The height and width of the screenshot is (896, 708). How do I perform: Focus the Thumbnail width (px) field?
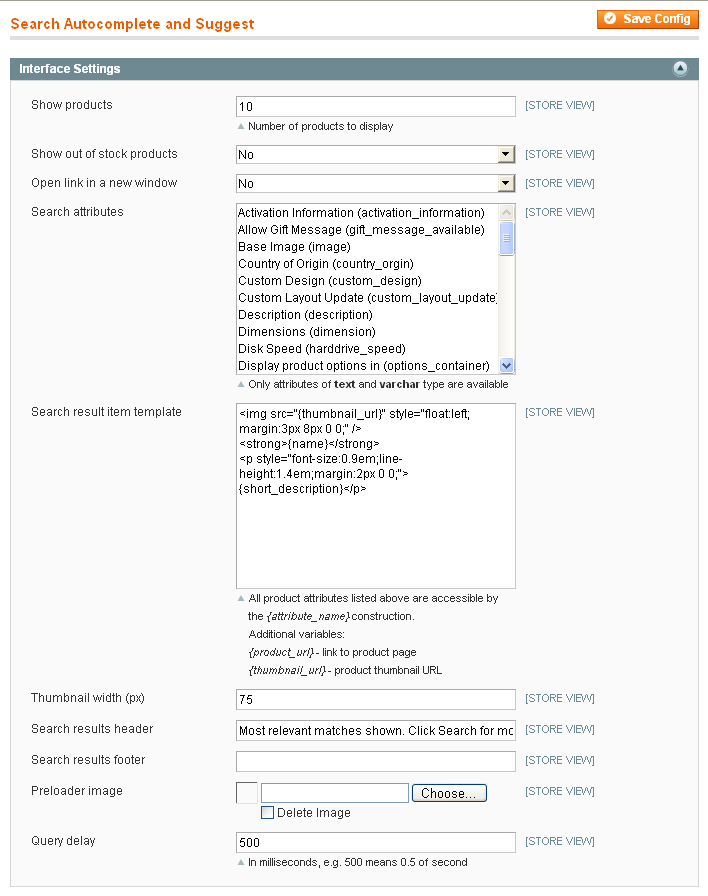[375, 699]
